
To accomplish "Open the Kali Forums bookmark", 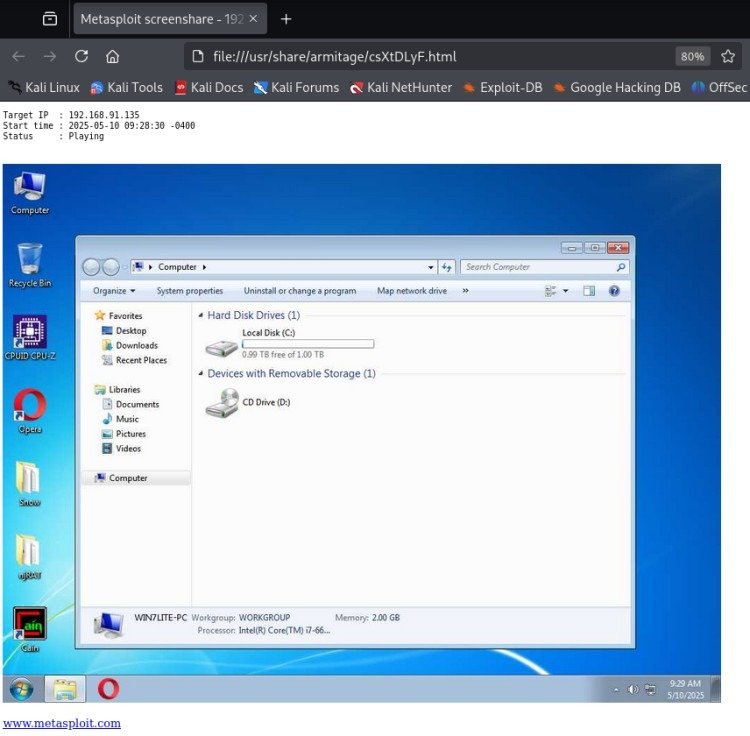I will [x=296, y=88].
